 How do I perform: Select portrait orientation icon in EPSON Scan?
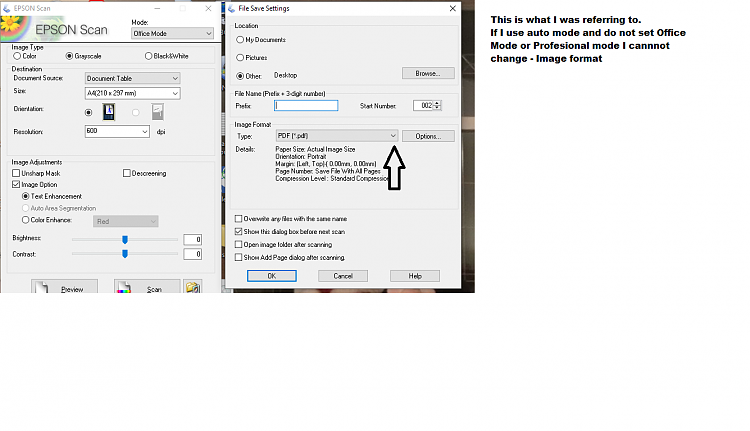109,112
